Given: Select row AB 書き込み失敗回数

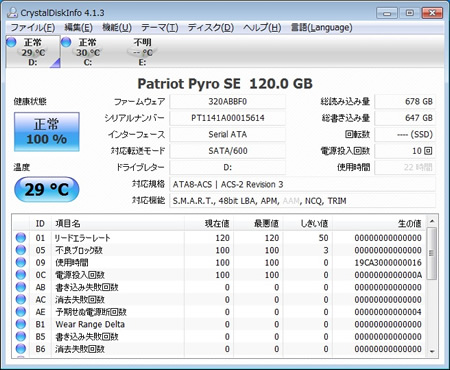Looking at the screenshot, I should click(x=219, y=287).
